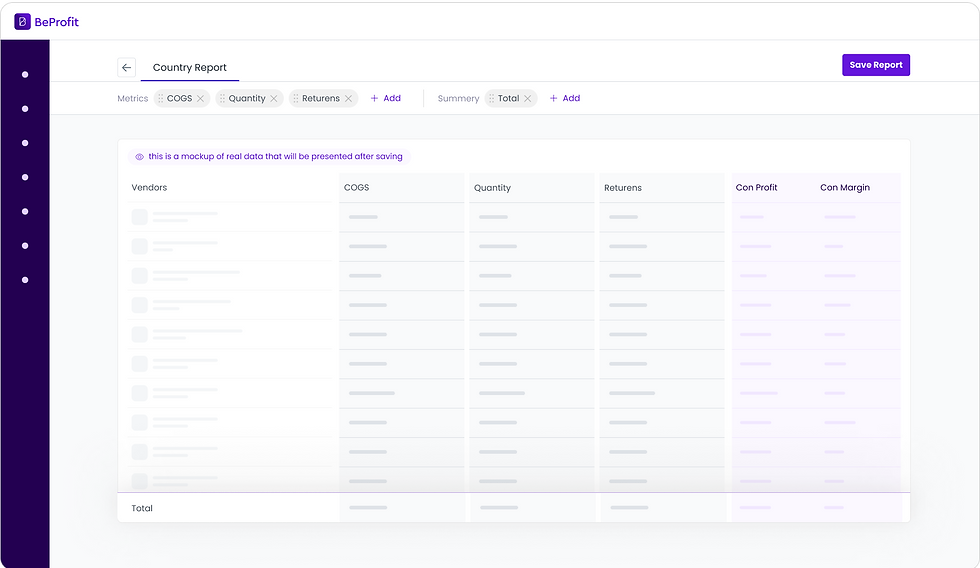Remove the Returens metric chip
Viewport: 980px width, 568px height.
click(x=349, y=99)
